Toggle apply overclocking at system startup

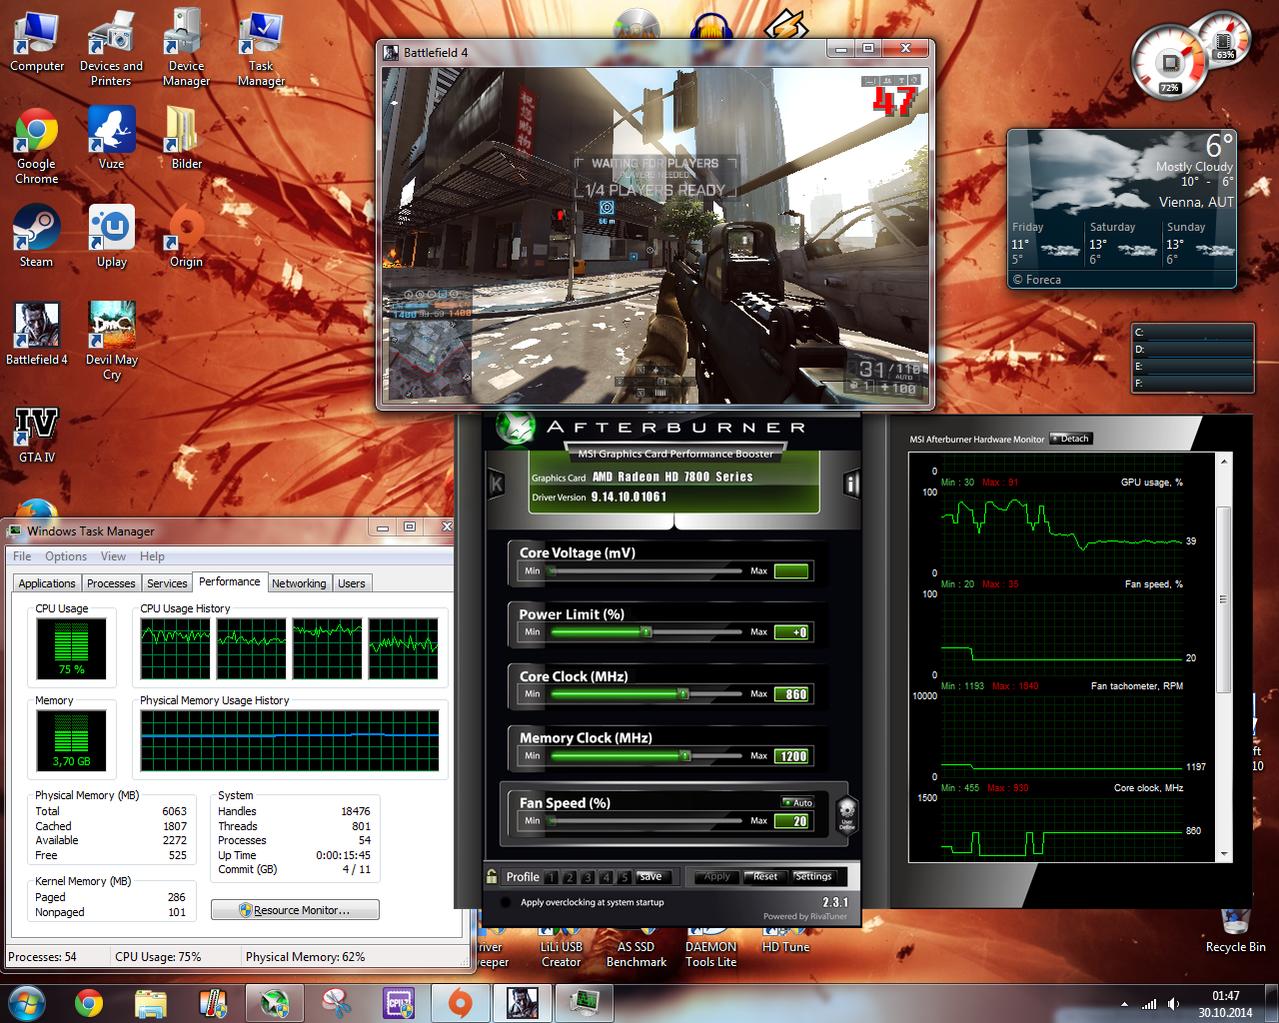[x=506, y=902]
